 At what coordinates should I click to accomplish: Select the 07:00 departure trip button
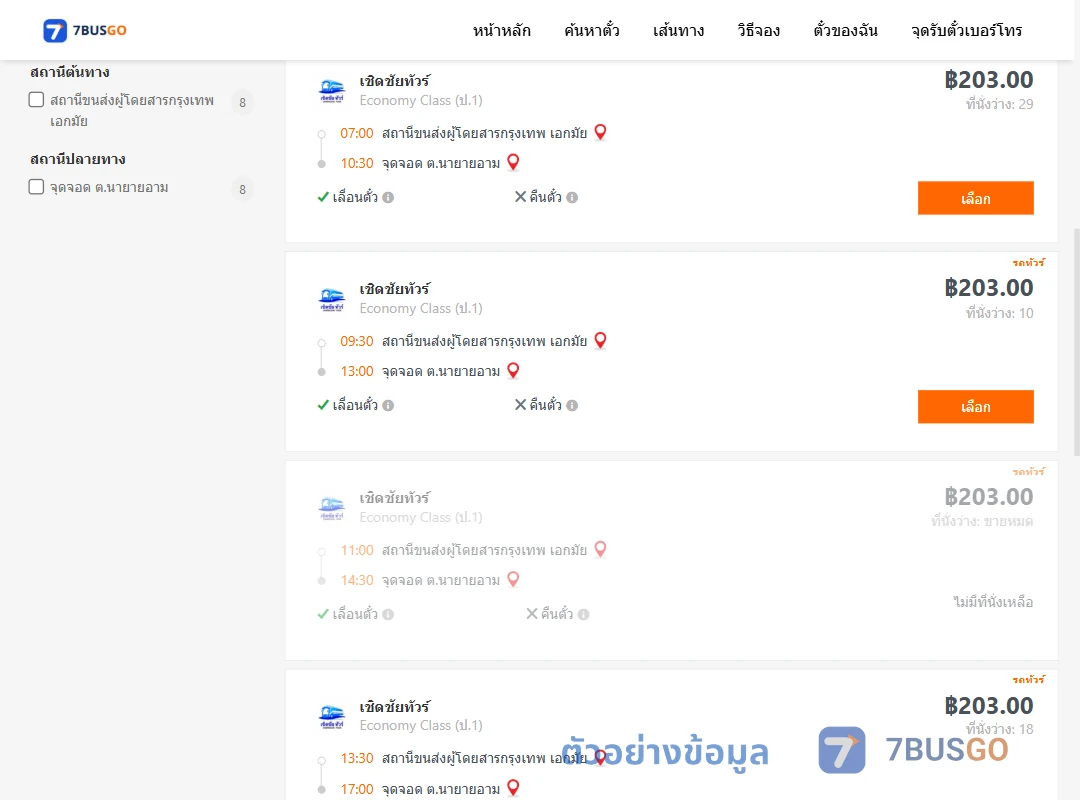pyautogui.click(x=975, y=198)
